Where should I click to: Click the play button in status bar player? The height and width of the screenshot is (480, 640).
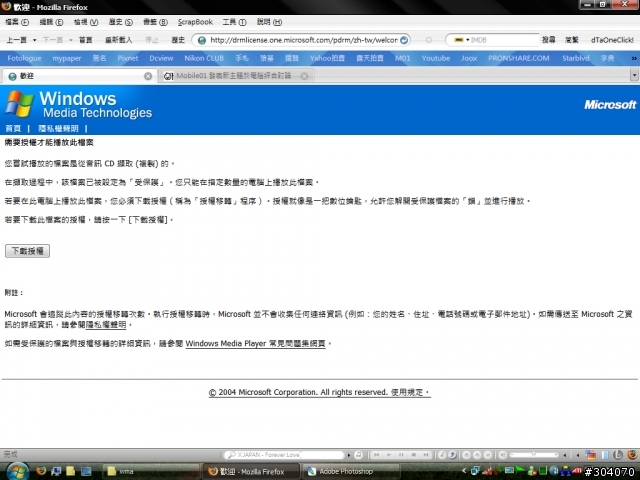(389, 455)
